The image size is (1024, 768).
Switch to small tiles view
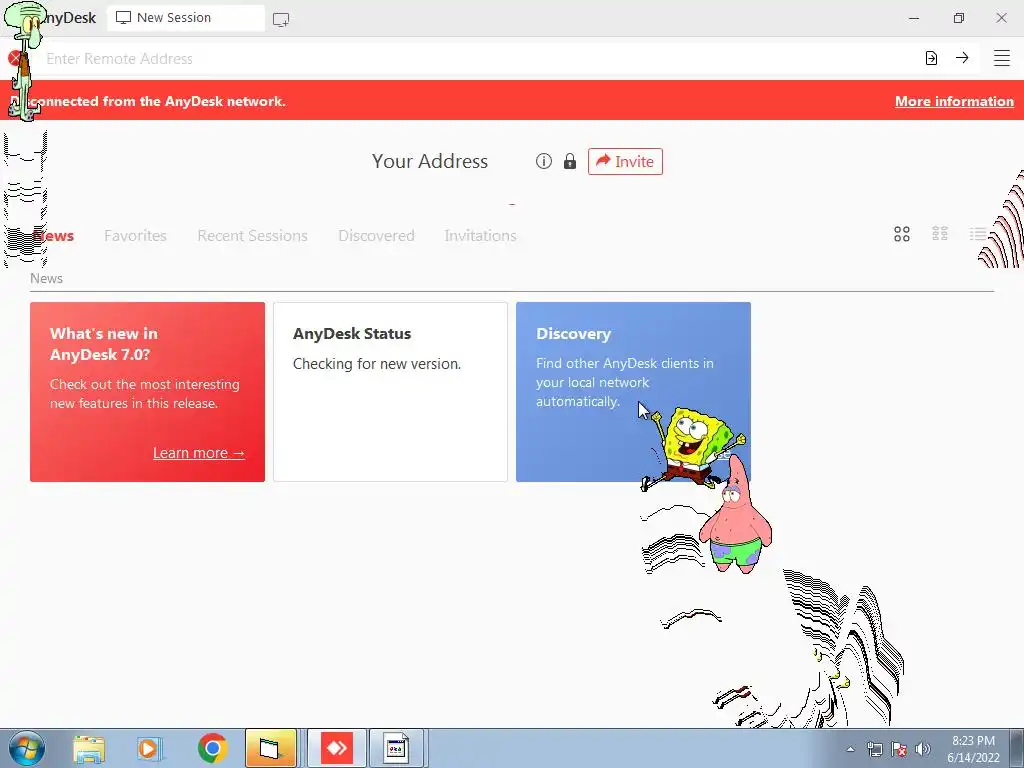coord(940,234)
